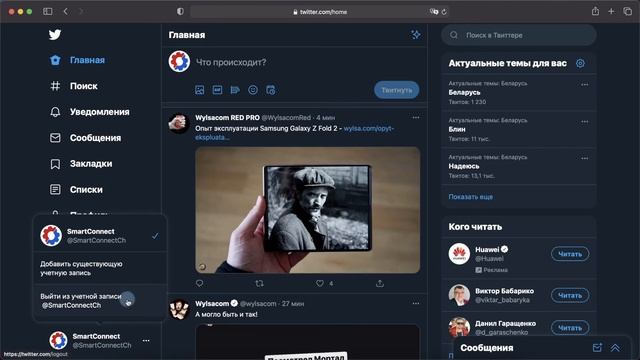The width and height of the screenshot is (640, 360).
Task: Toggle Safari sidebar button
Action: pos(48,11)
